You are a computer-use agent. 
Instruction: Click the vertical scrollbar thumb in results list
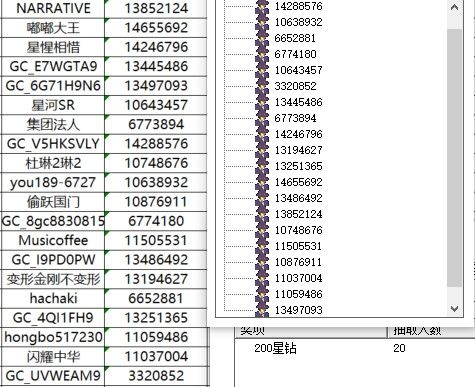click(454, 158)
